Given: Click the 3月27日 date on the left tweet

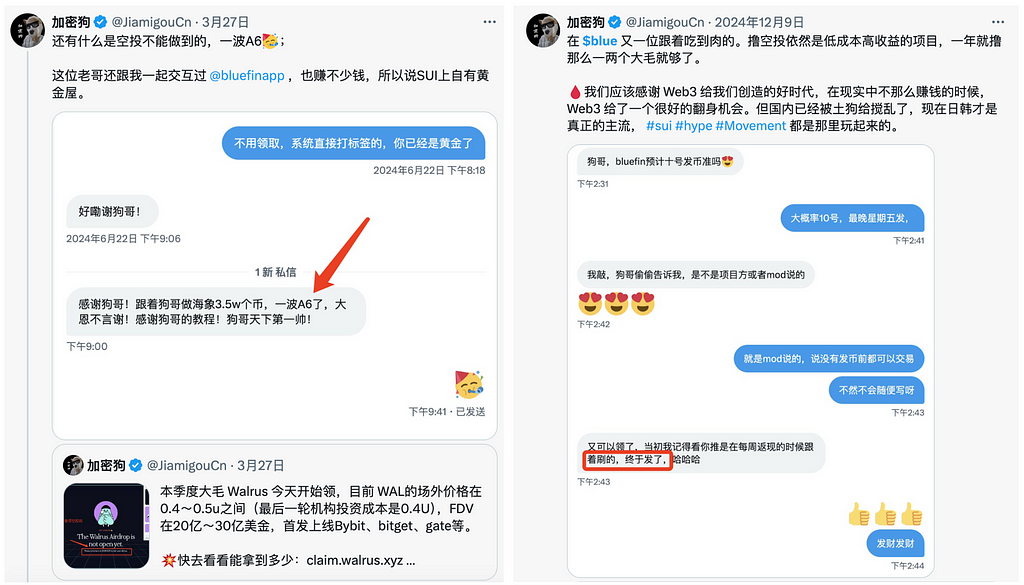Looking at the screenshot, I should (225, 22).
